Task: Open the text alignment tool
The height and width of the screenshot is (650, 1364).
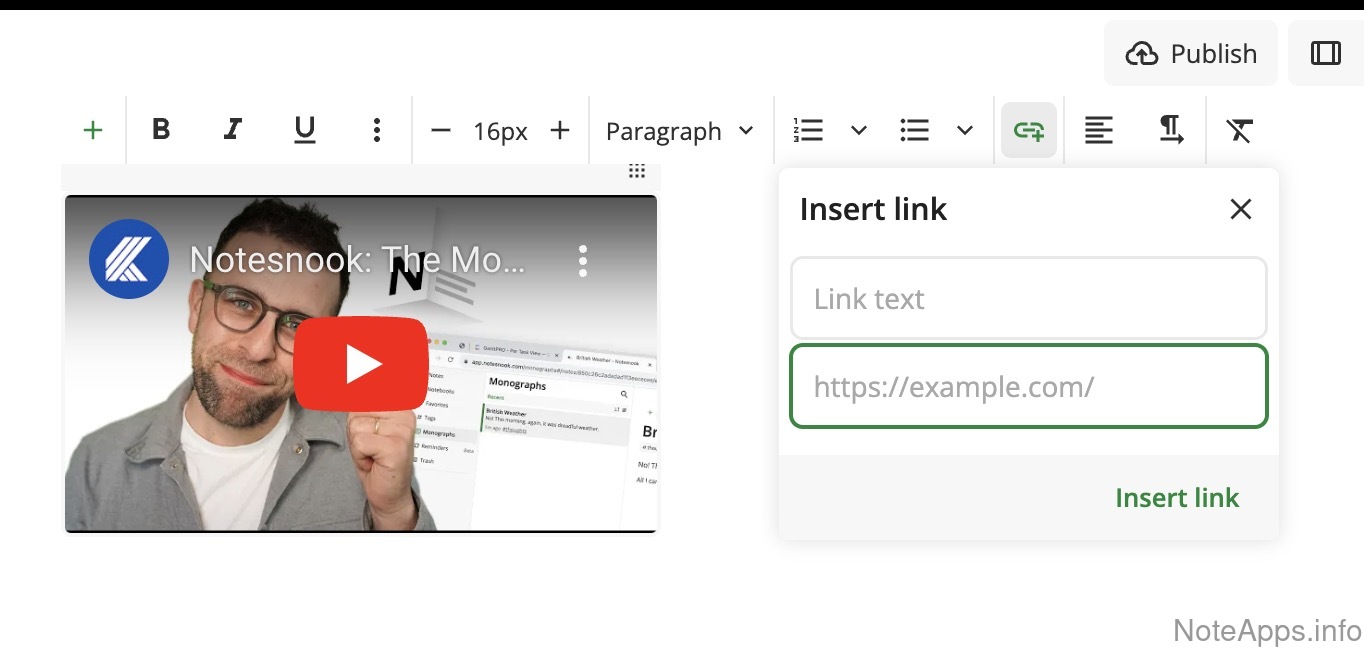Action: click(x=1099, y=130)
